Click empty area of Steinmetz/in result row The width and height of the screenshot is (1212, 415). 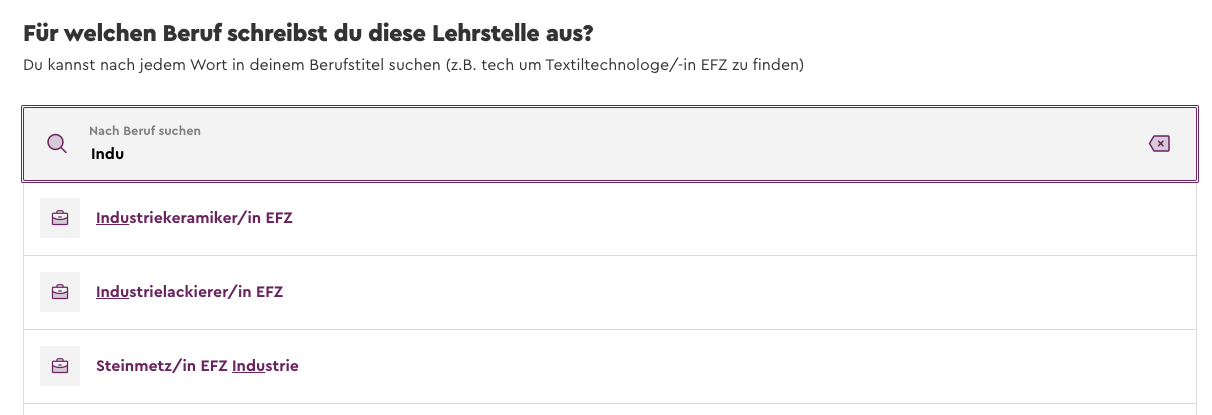(x=740, y=366)
